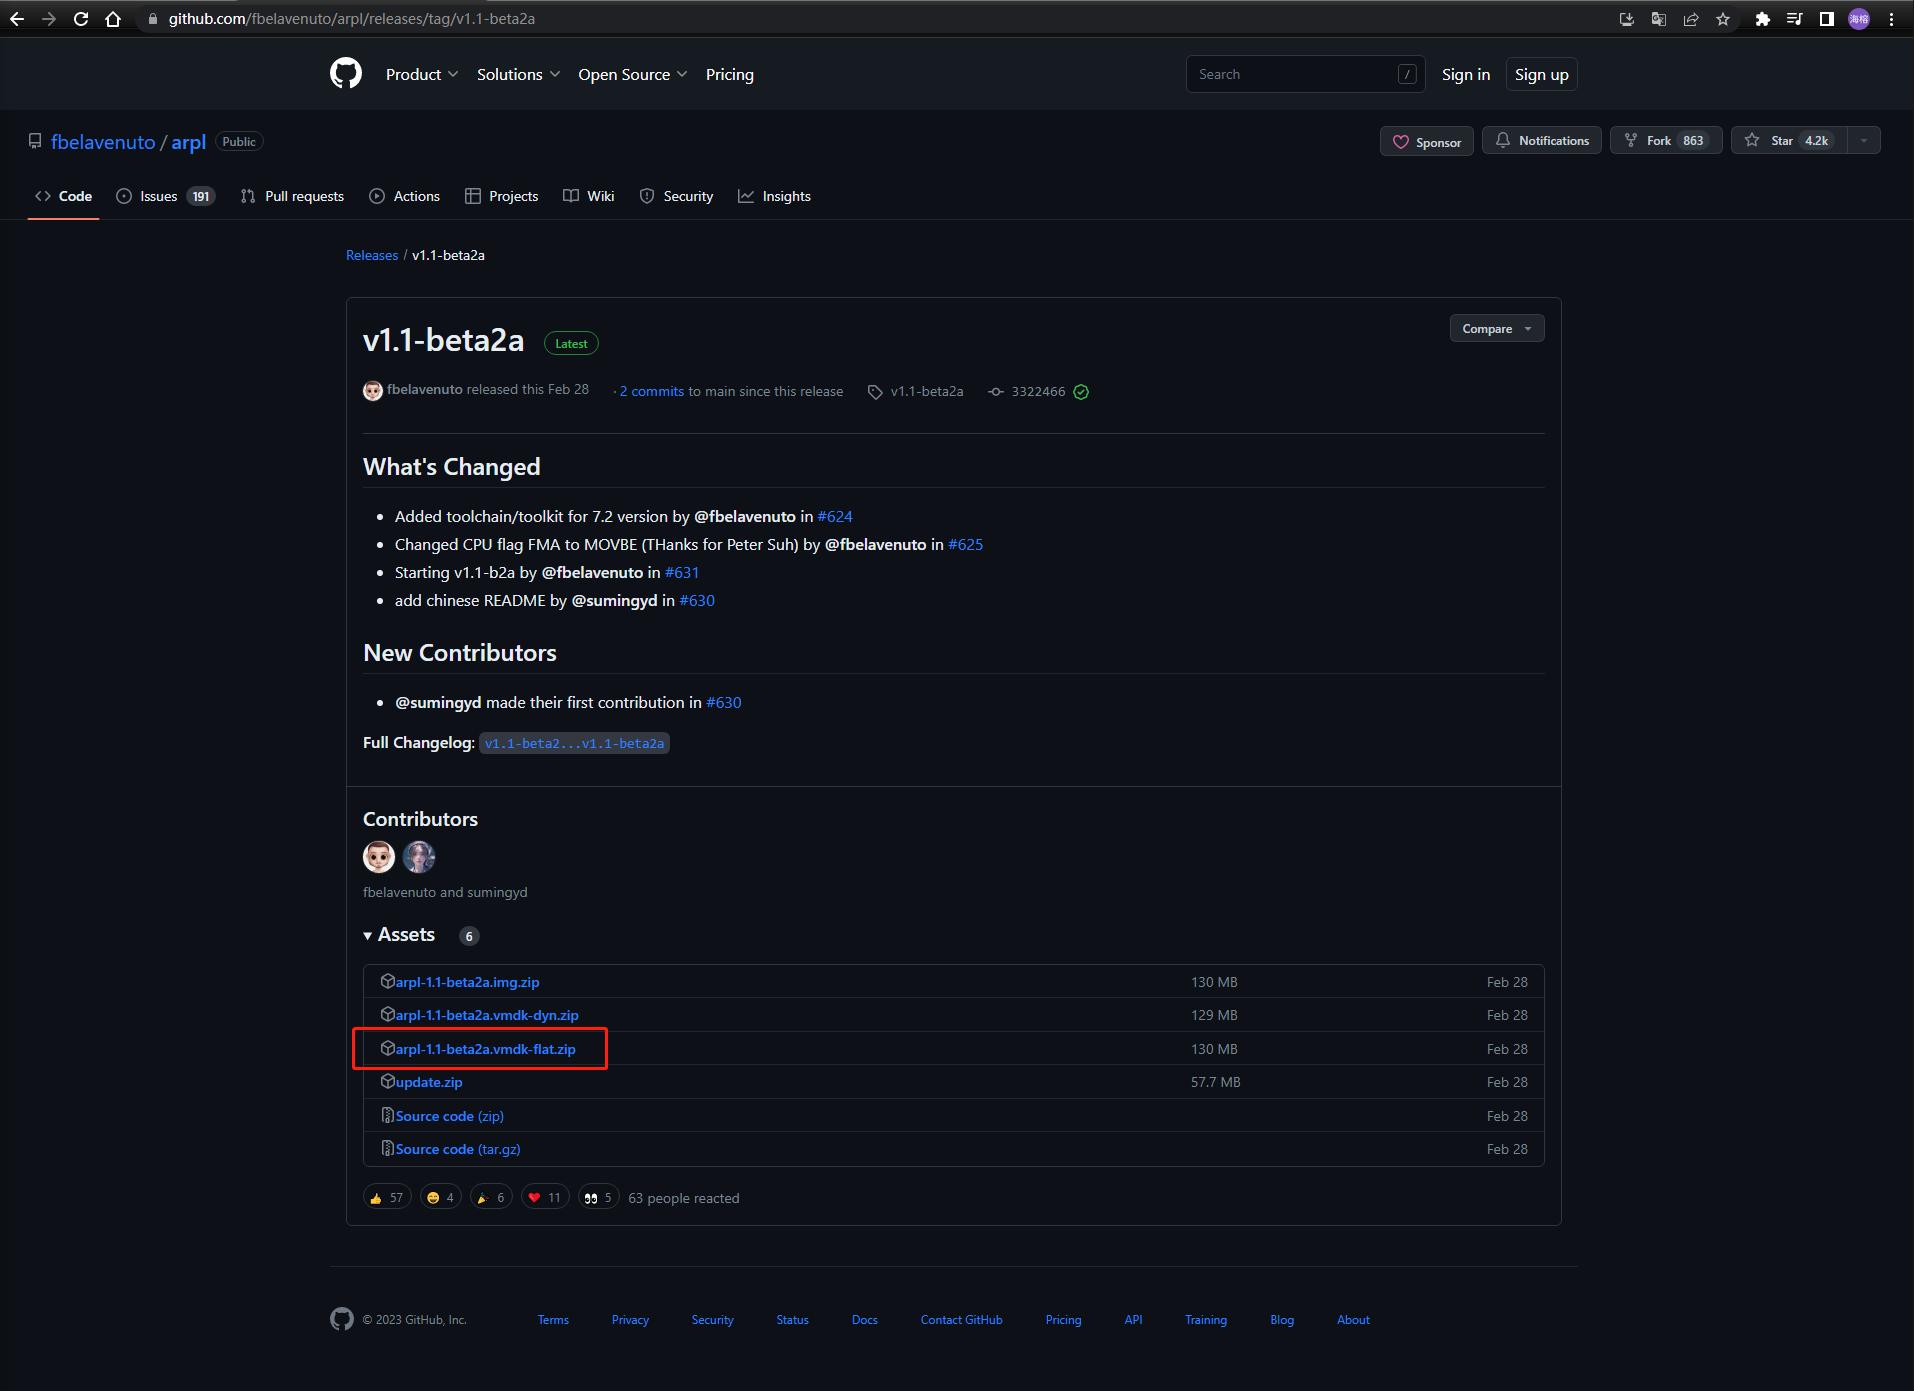Click the browser reload page icon

click(81, 19)
